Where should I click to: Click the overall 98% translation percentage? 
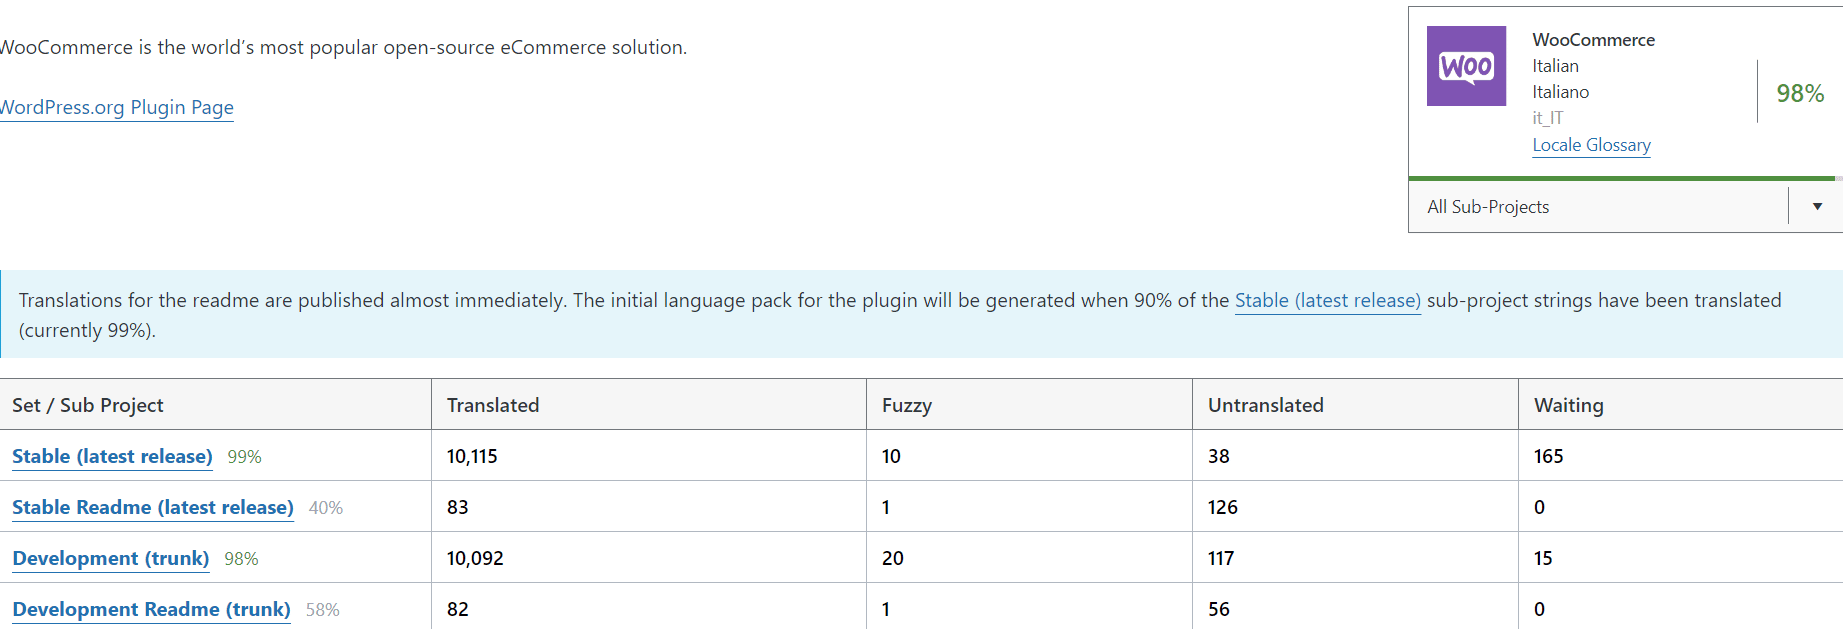1798,93
